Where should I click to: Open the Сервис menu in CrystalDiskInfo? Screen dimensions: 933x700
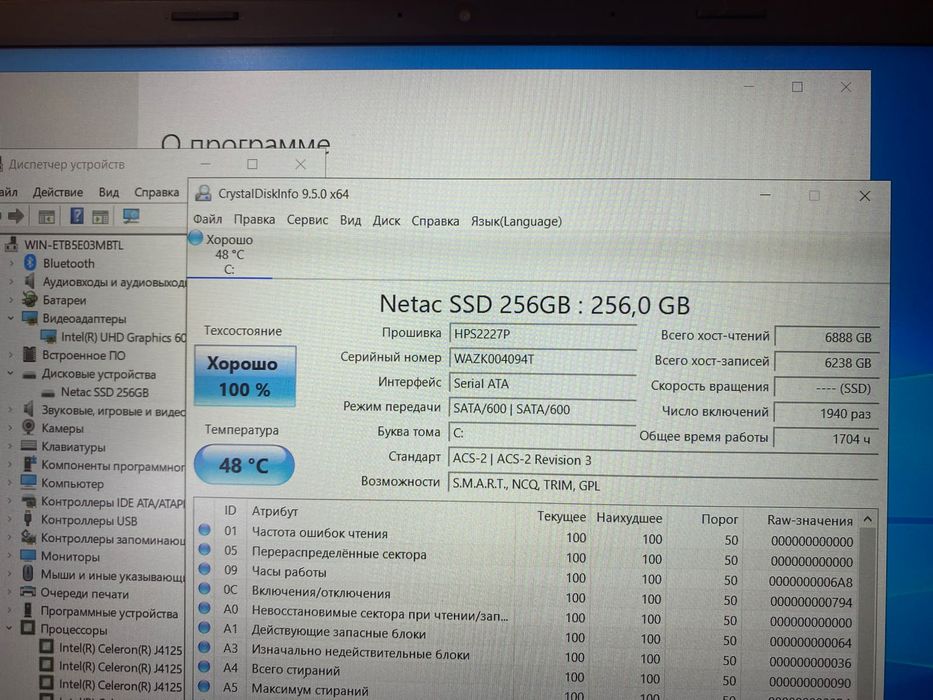[x=308, y=220]
